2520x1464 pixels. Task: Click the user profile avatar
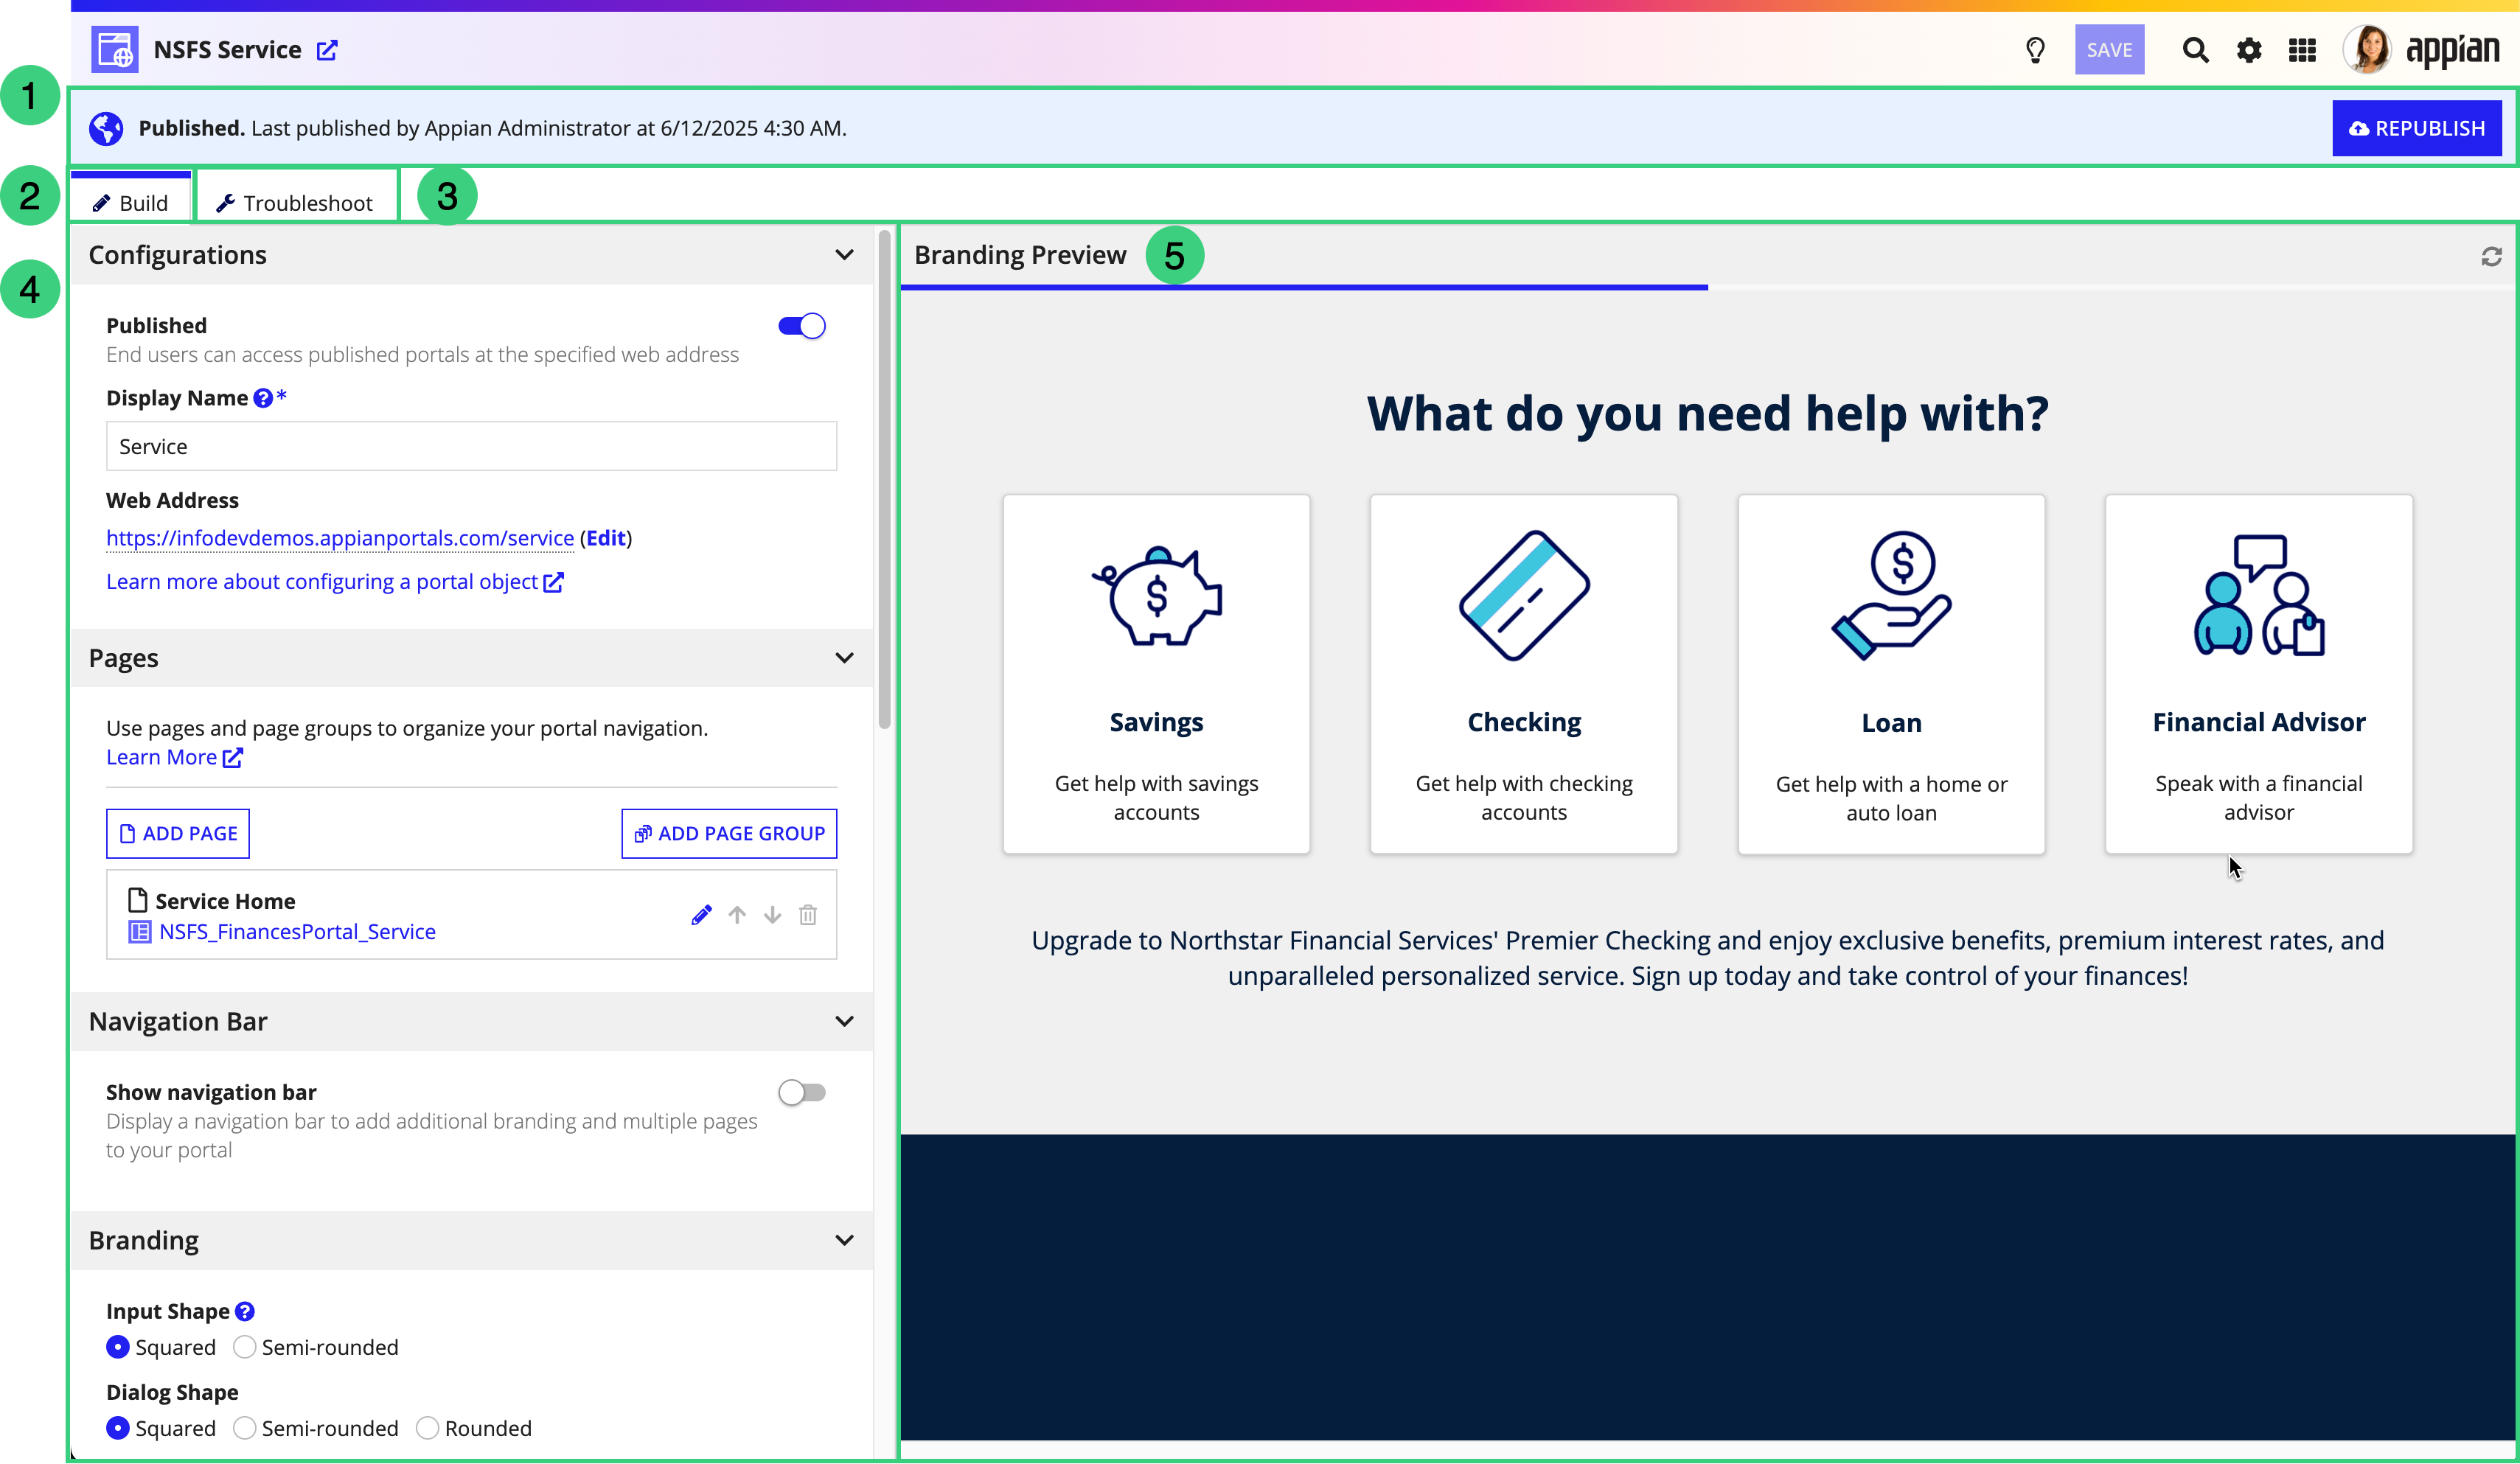click(x=2367, y=49)
